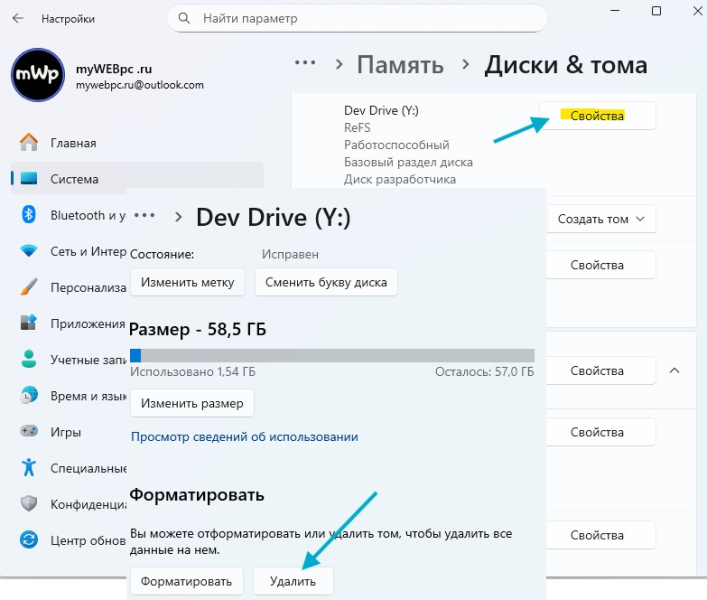Image resolution: width=707 pixels, height=600 pixels.
Task: Click Свойства button beside collapse chevron
Action: click(601, 371)
